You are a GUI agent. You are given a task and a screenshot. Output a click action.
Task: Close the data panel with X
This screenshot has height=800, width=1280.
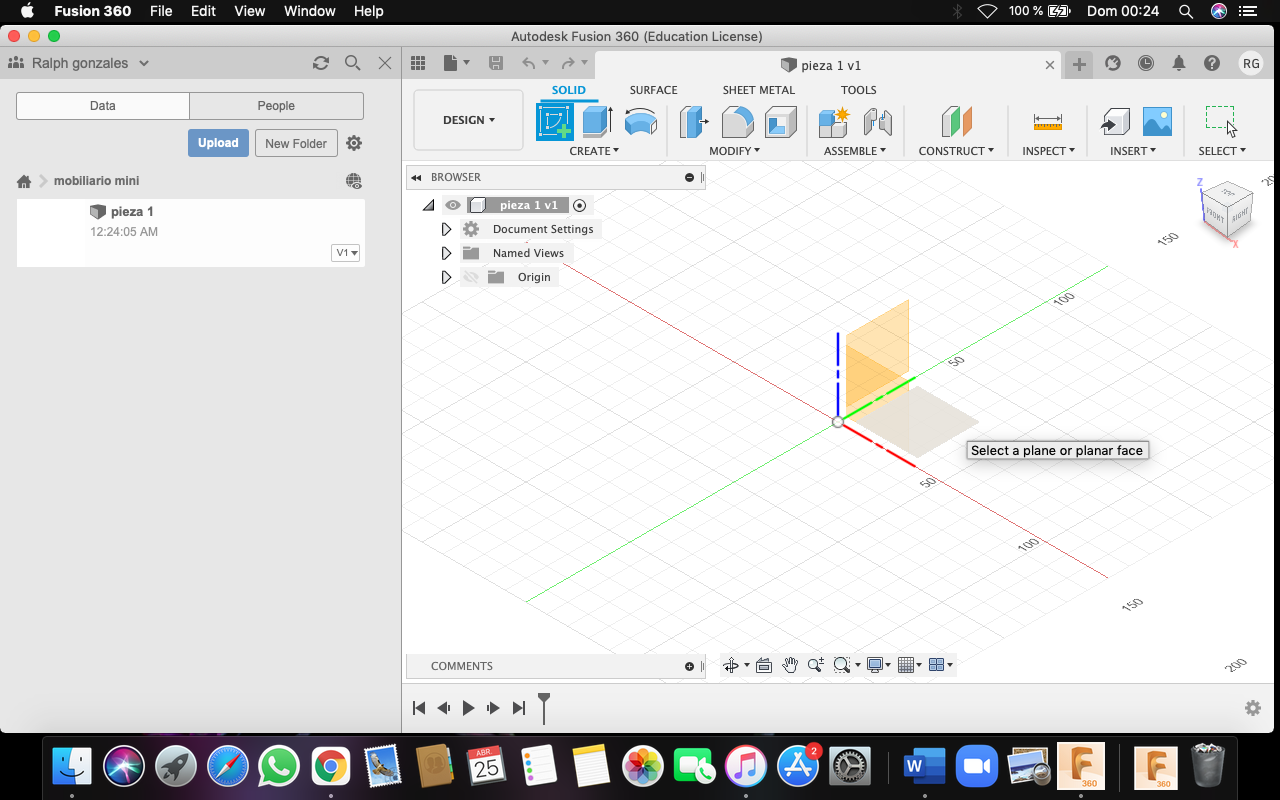(385, 63)
